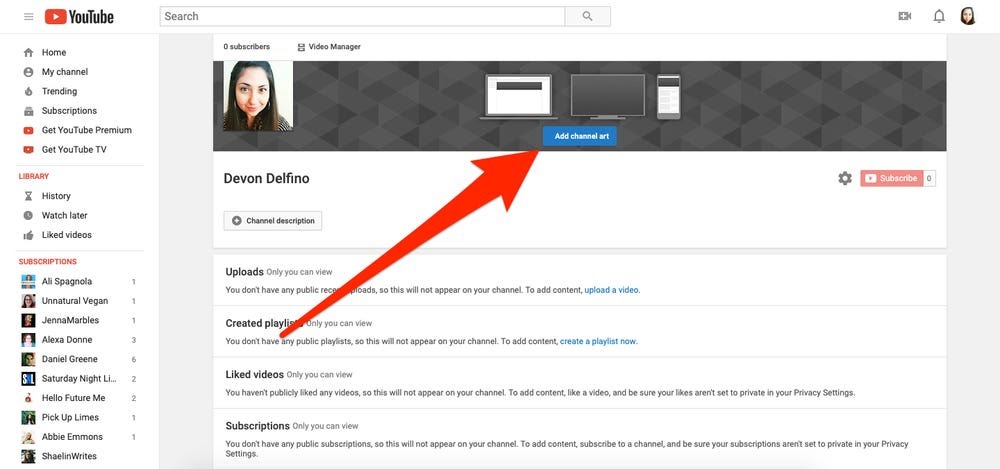The image size is (1000, 469).
Task: Open the notifications bell
Action: [939, 16]
